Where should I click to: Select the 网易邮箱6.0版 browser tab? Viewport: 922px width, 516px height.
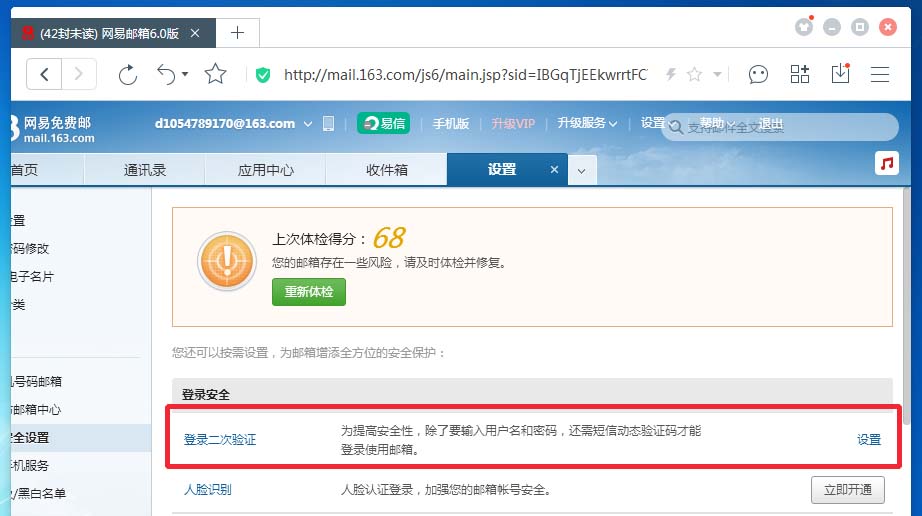pyautogui.click(x=113, y=33)
